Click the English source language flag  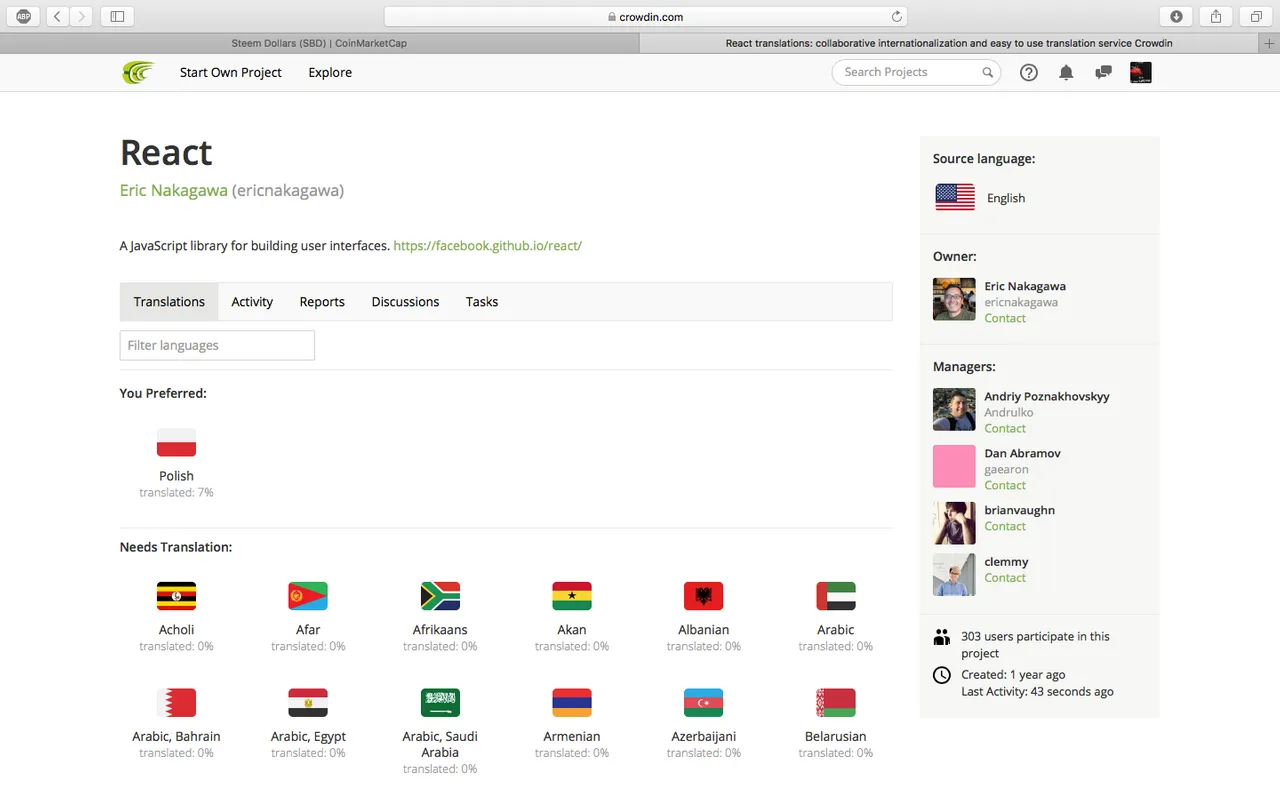955,197
